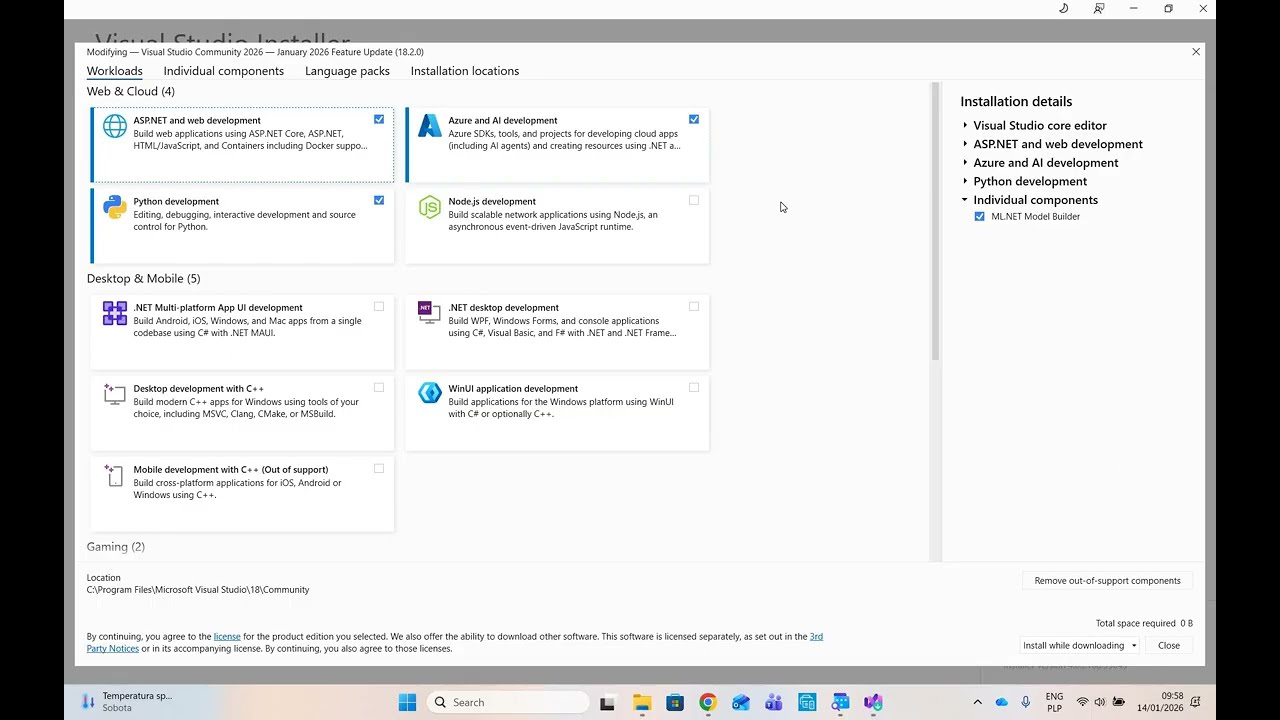Check WinUI application development workload

[694, 387]
